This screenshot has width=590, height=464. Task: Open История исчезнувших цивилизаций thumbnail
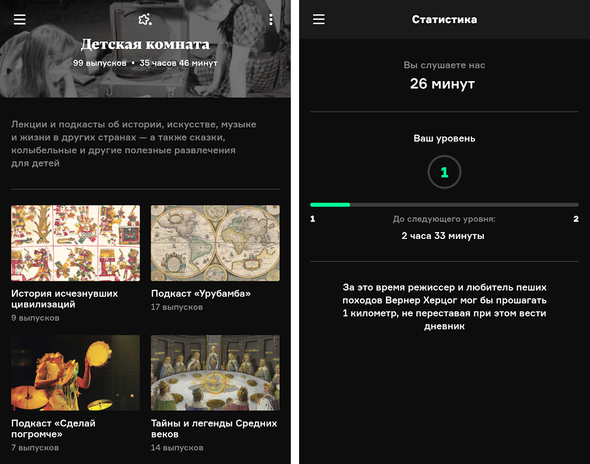tap(75, 243)
